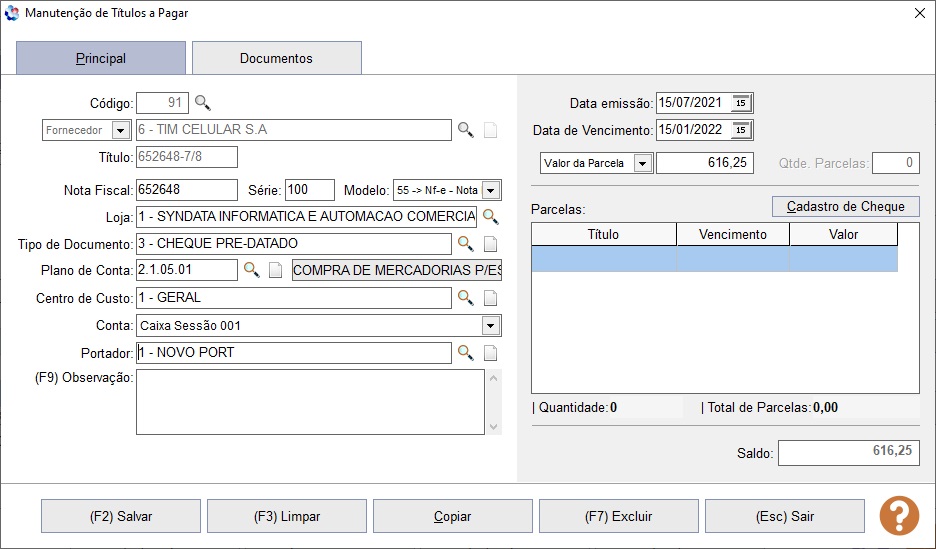The height and width of the screenshot is (549, 936).
Task: Click Observação scrollbar up arrow
Action: point(493,378)
